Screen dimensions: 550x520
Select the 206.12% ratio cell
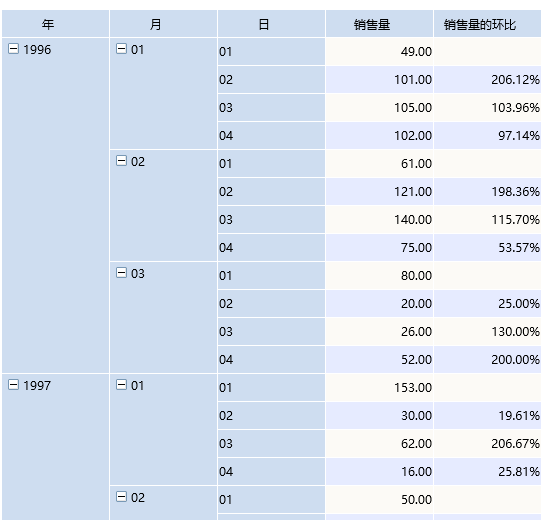(x=488, y=80)
